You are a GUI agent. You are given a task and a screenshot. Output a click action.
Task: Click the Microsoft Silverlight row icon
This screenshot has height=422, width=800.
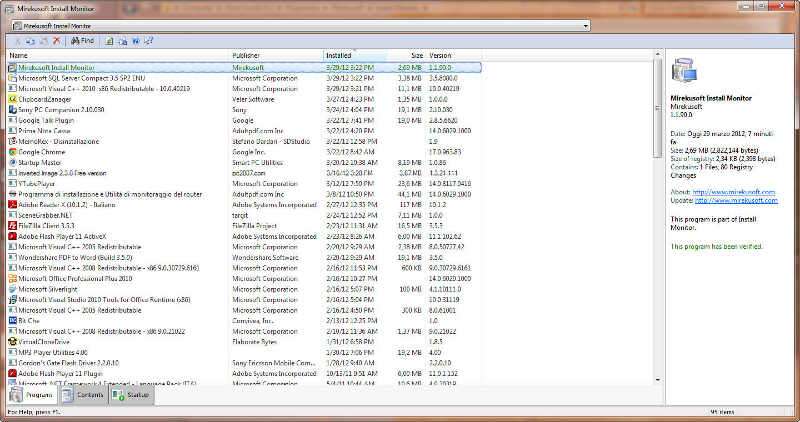[13, 289]
